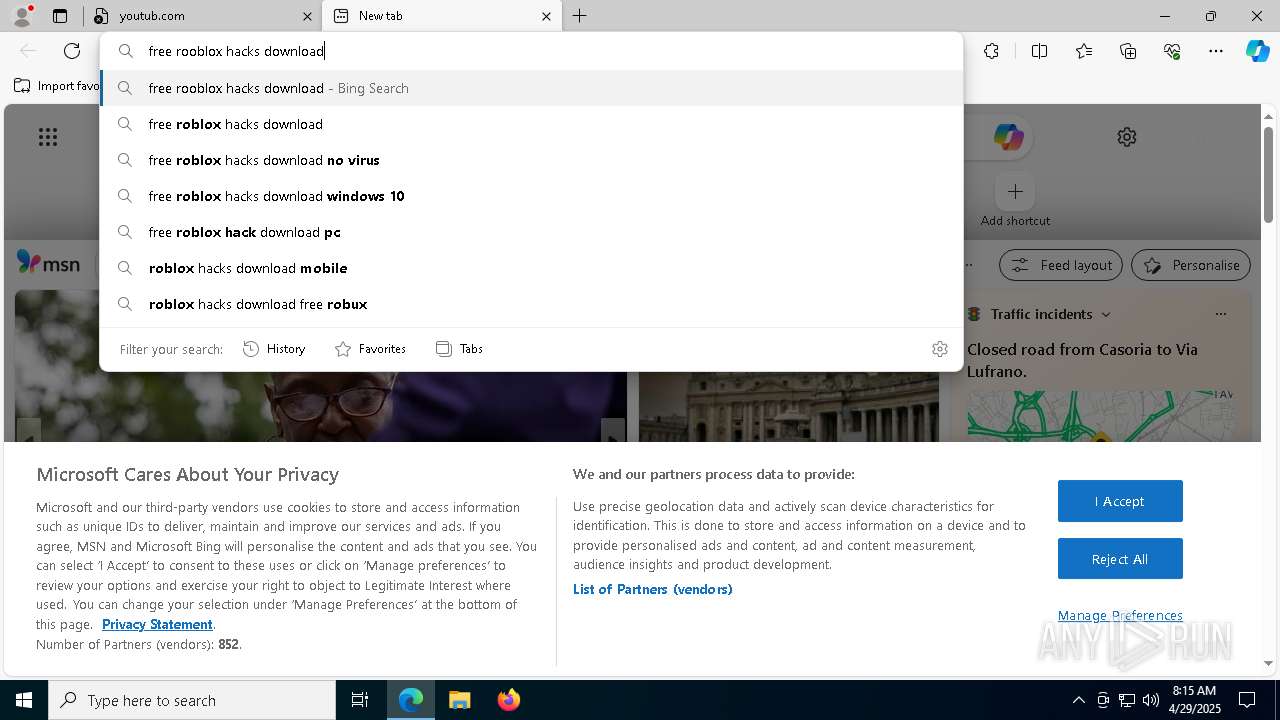Filter search by Tabs
This screenshot has height=720, width=1280.
coord(459,349)
